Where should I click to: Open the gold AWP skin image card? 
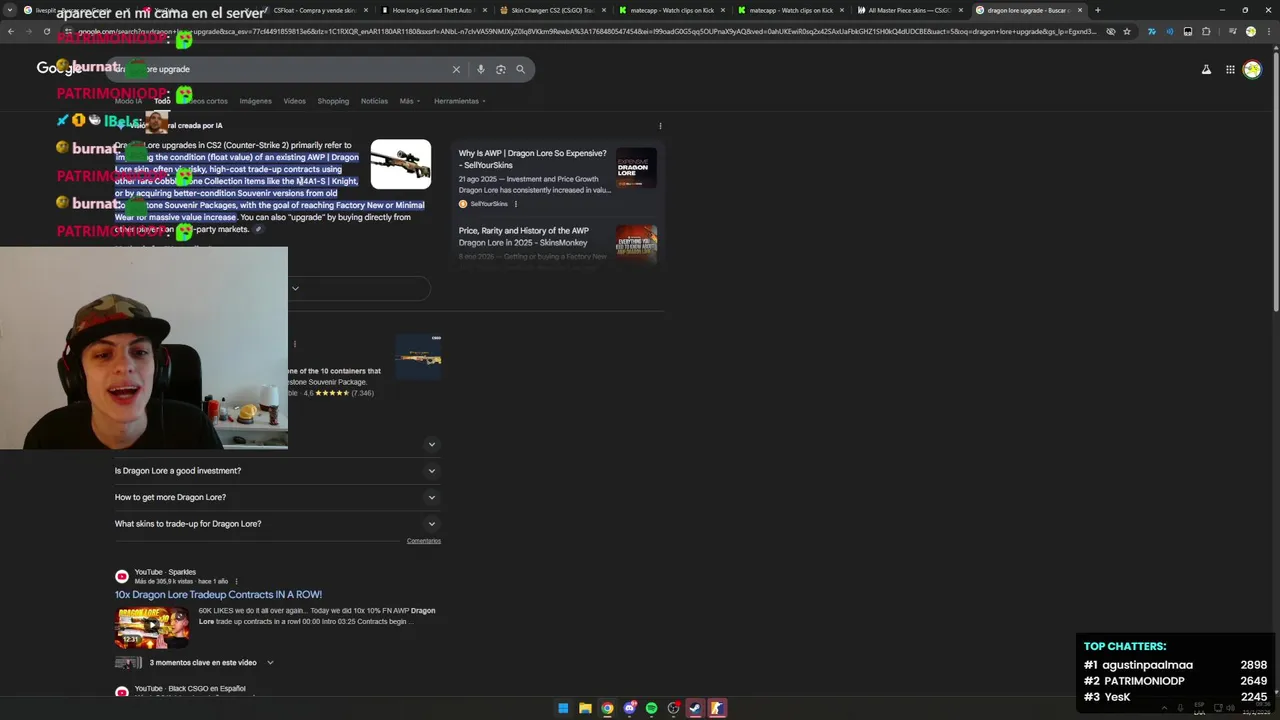click(418, 357)
